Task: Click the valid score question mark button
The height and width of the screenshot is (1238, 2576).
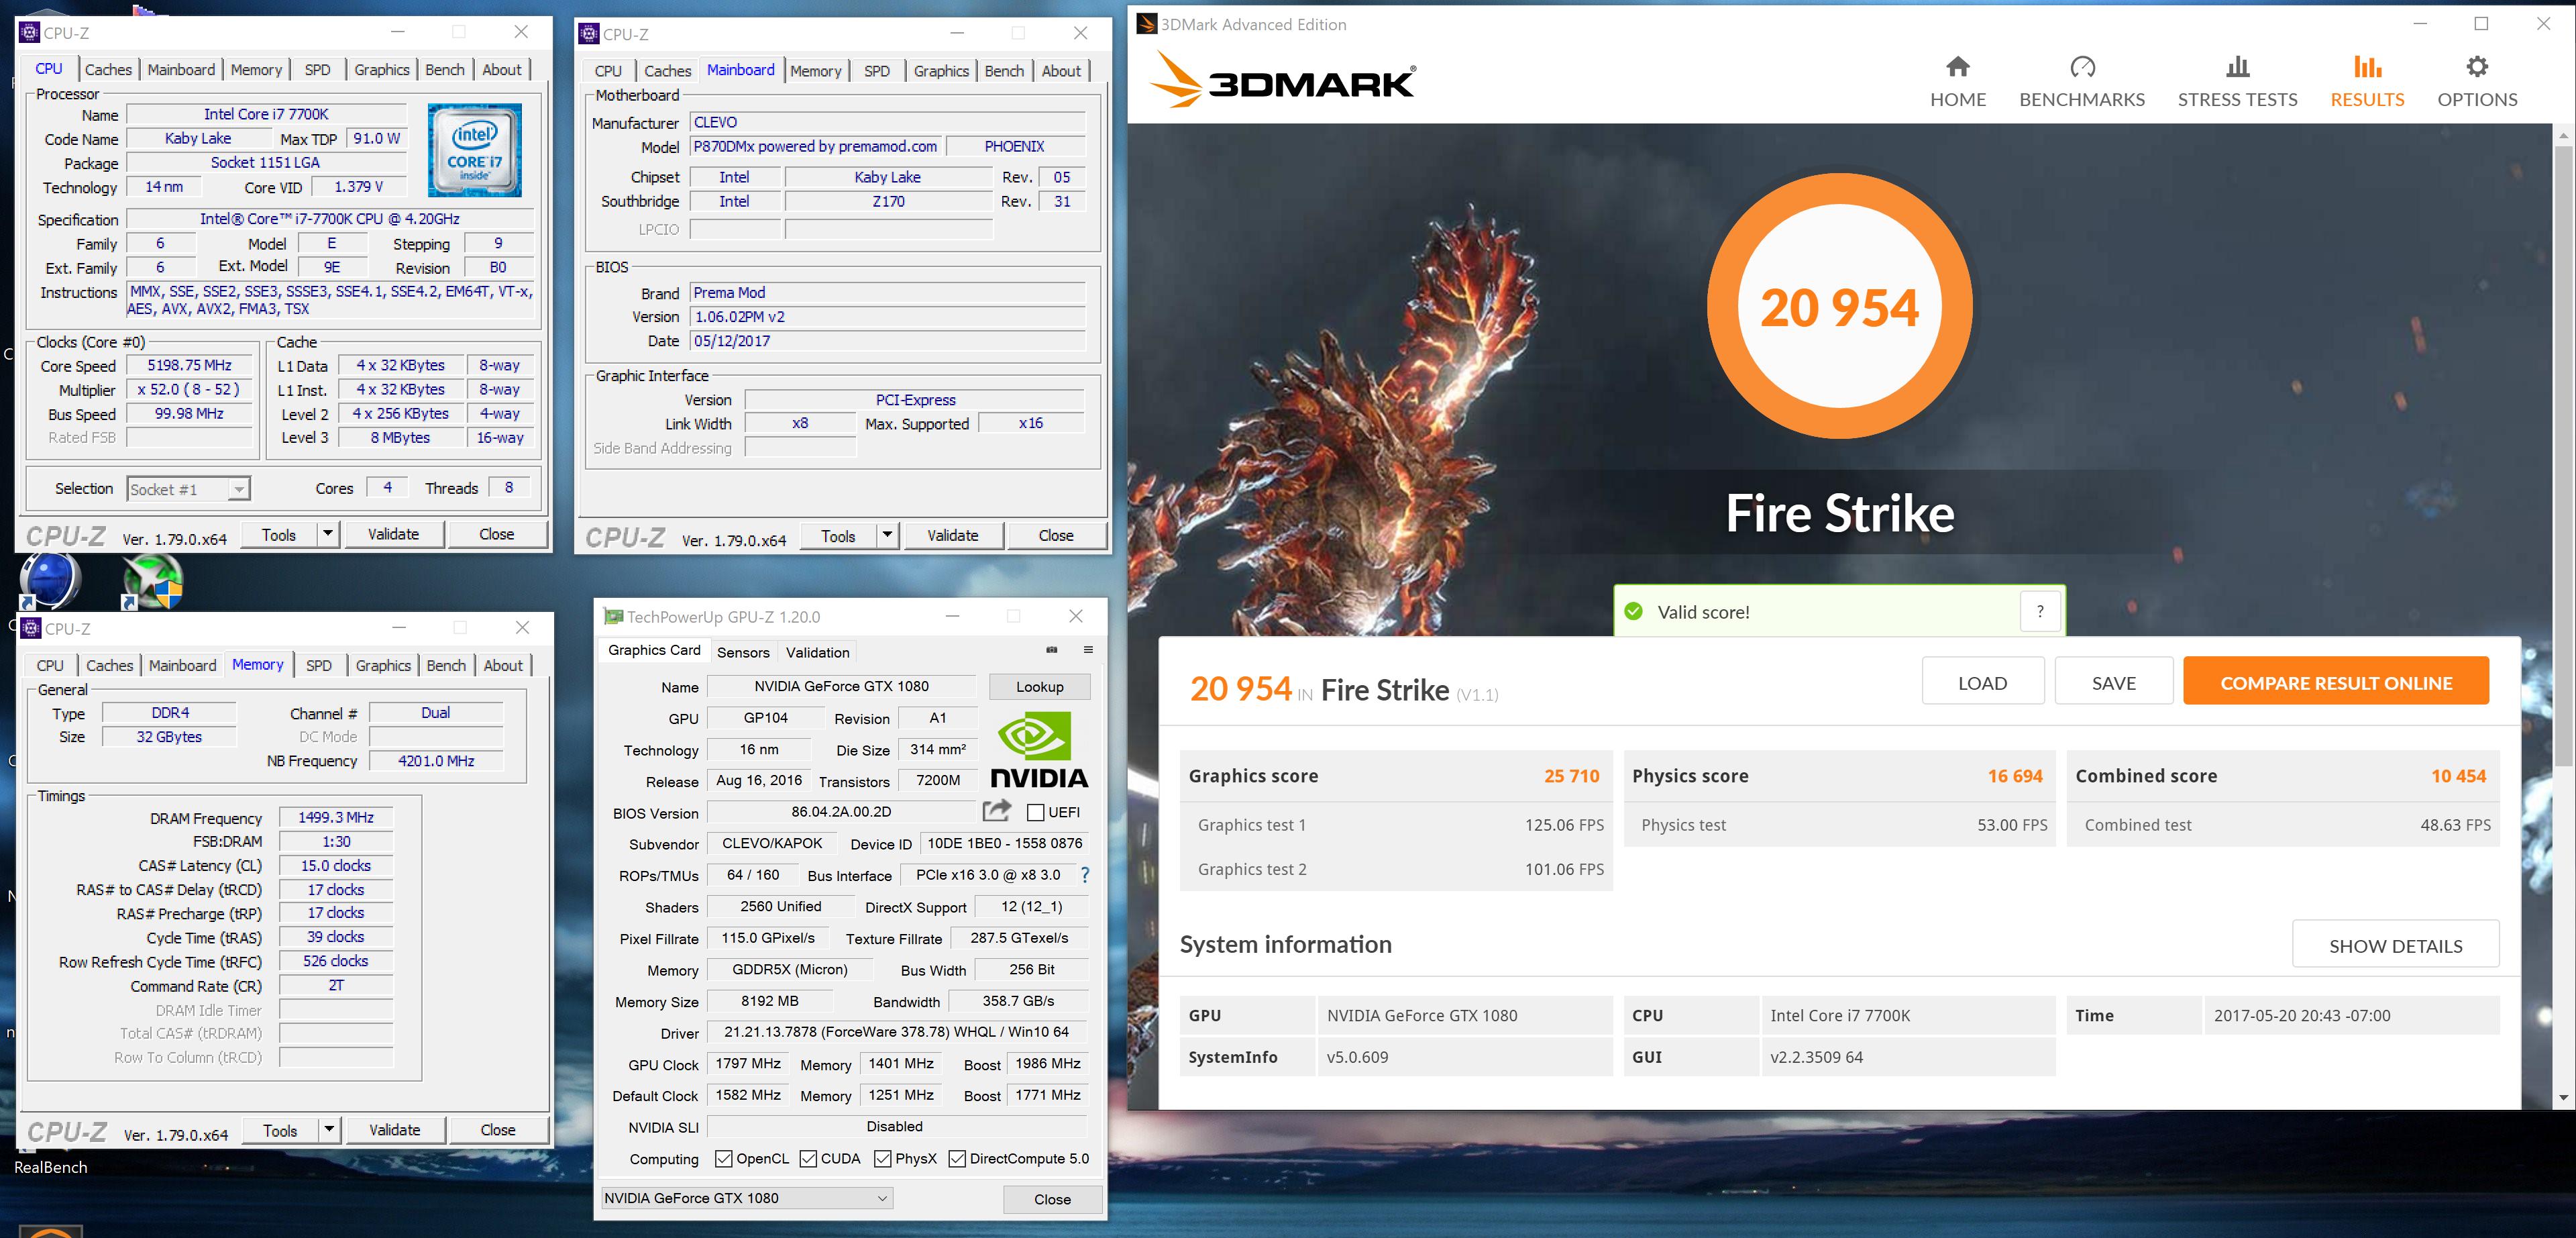Action: point(2040,611)
